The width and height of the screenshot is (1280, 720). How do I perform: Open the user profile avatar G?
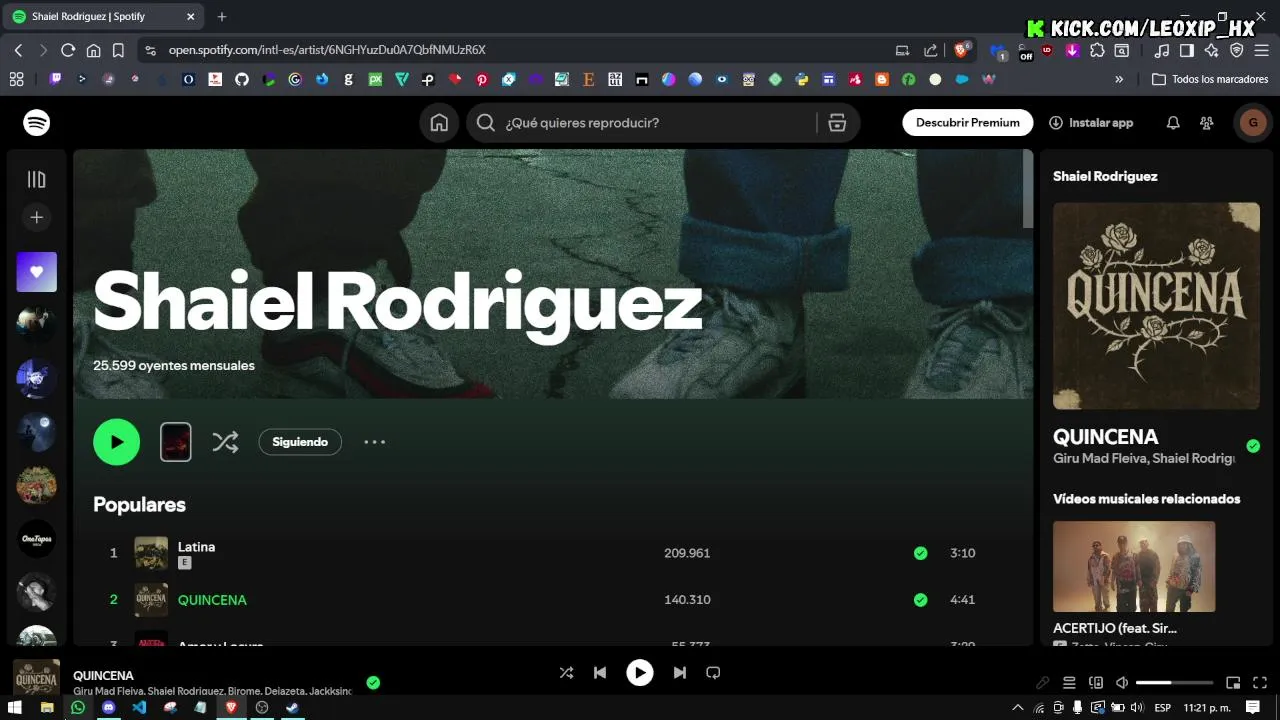click(1253, 123)
